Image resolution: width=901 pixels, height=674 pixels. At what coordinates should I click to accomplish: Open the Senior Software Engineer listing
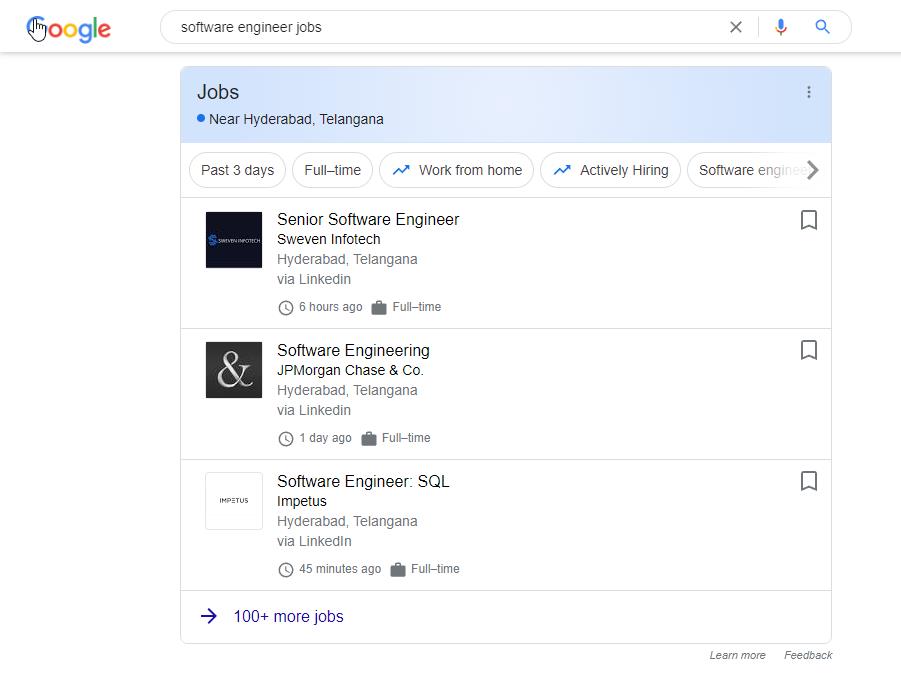click(368, 219)
